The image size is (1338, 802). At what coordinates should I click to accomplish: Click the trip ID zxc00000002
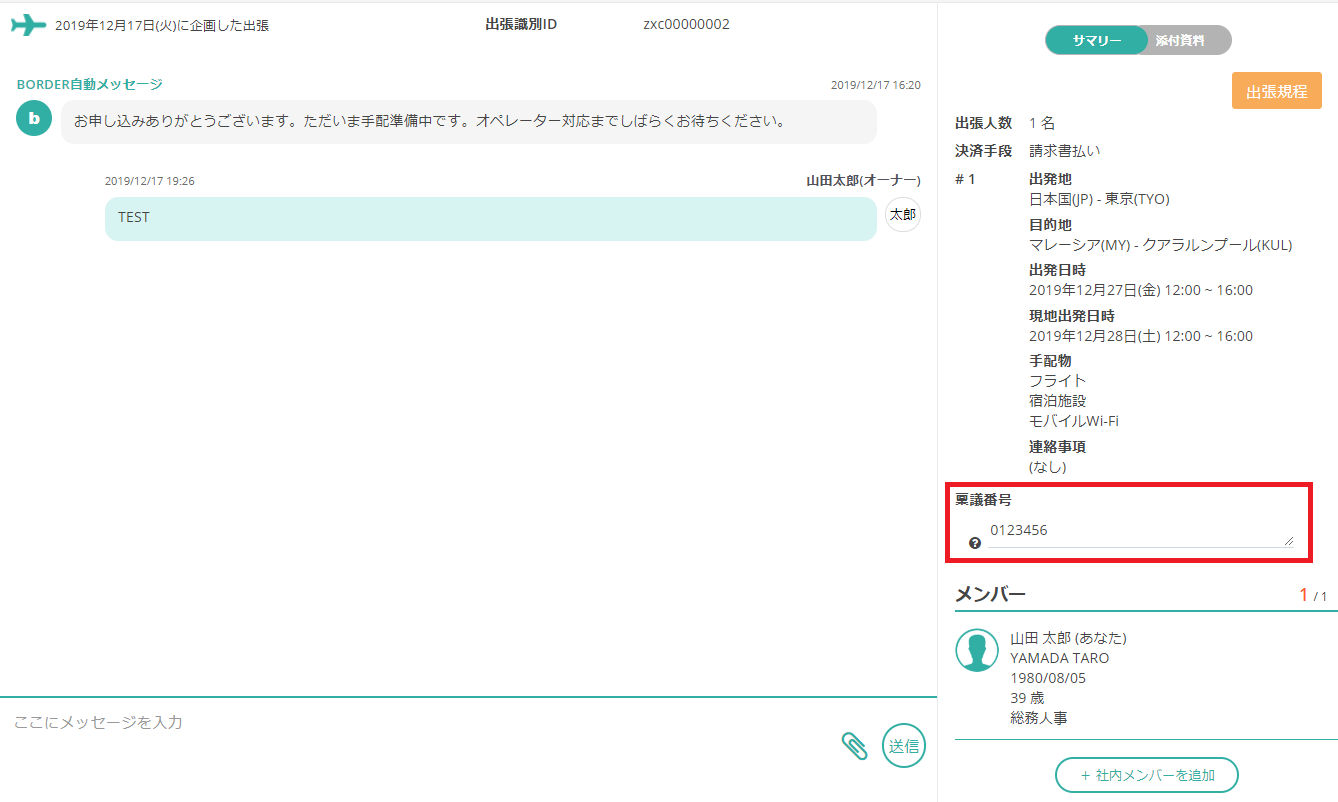click(x=686, y=24)
